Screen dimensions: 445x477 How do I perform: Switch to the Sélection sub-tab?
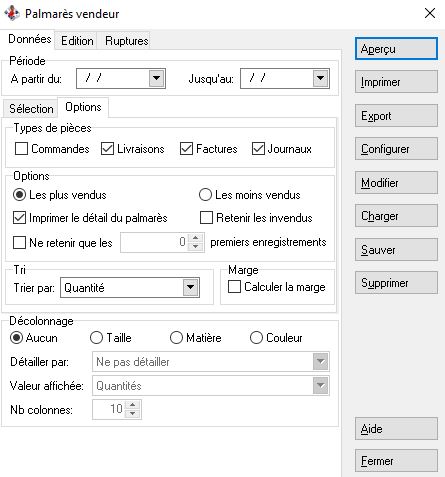coord(31,109)
